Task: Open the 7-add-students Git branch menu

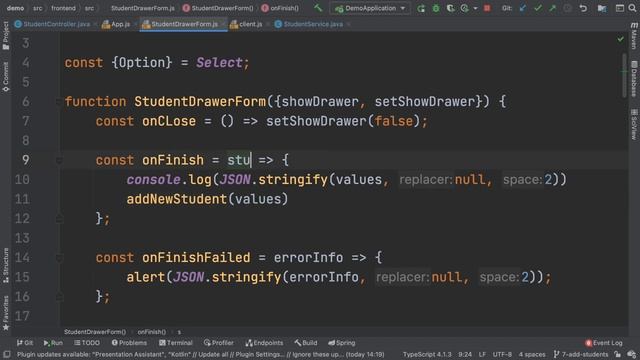Action: pos(580,354)
